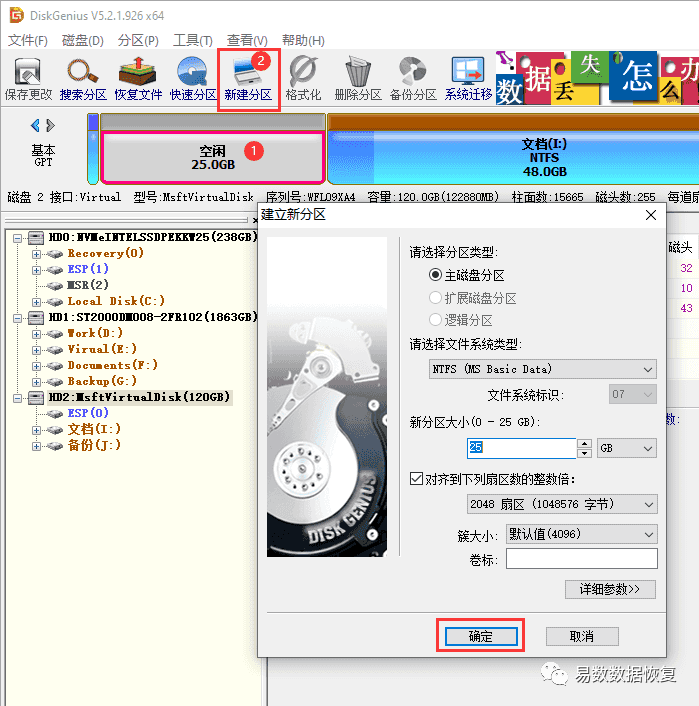Expand the Work(D:) tree node
The height and width of the screenshot is (706, 699).
pos(36,334)
